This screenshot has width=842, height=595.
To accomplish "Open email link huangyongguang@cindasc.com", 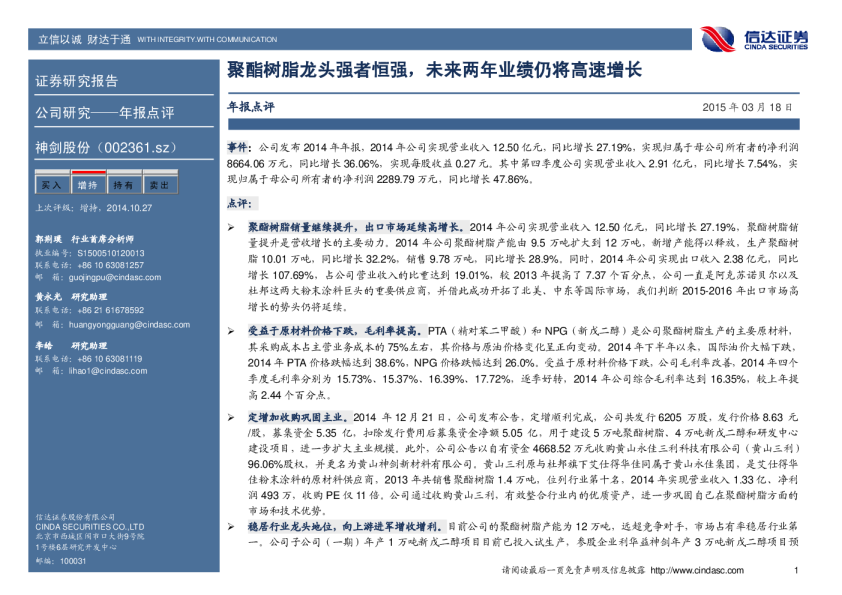I will click(x=129, y=324).
